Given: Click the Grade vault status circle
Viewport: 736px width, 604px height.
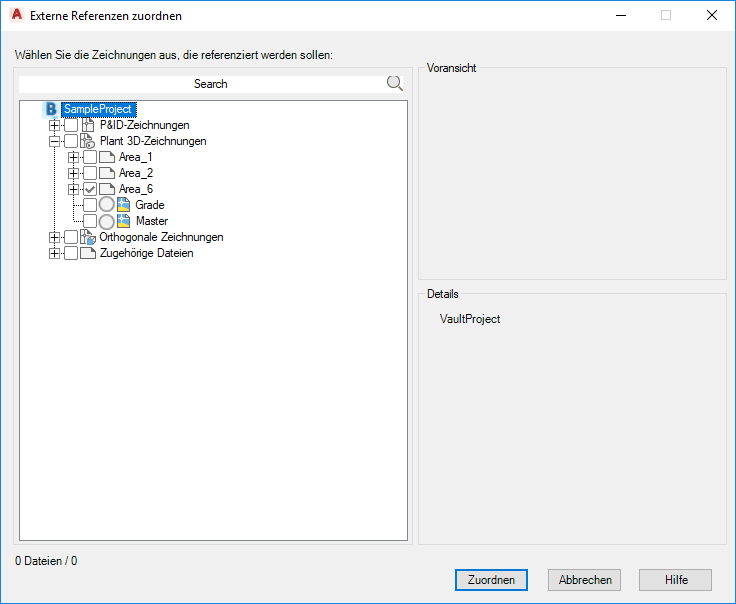Looking at the screenshot, I should 107,205.
